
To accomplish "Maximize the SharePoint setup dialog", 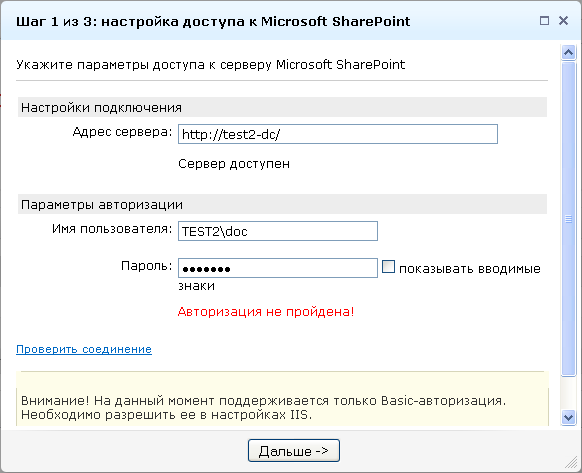I will pos(544,20).
